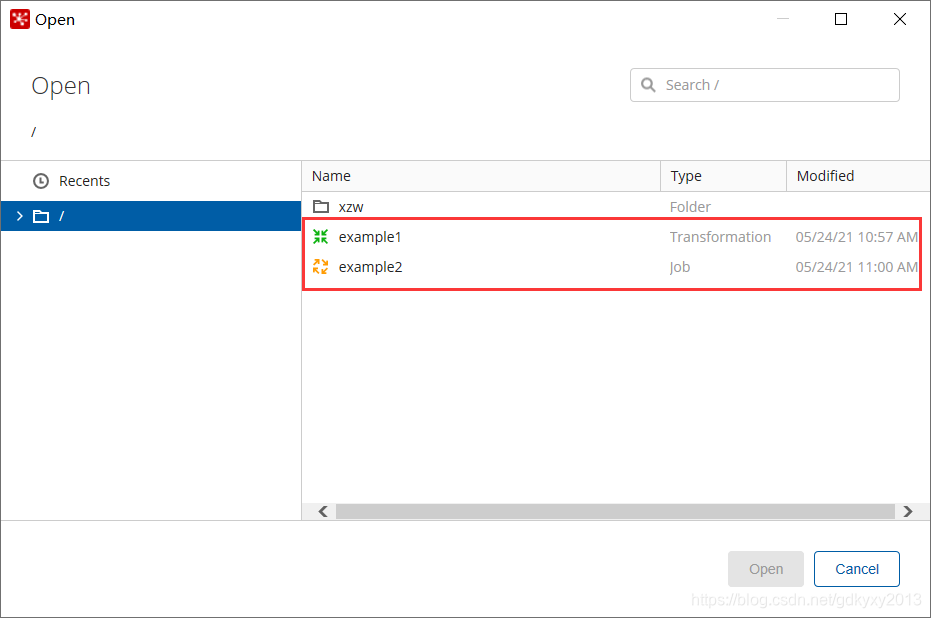
Task: Select the example1 file name
Action: tap(370, 237)
